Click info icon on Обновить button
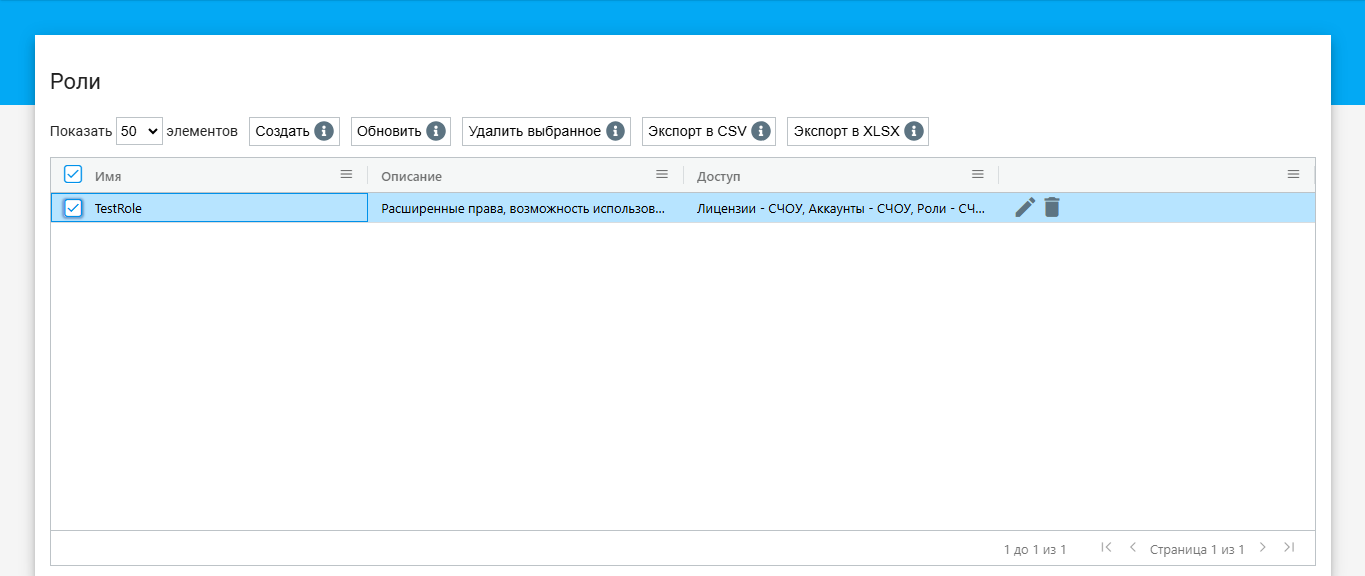Image resolution: width=1365 pixels, height=576 pixels. [x=435, y=131]
